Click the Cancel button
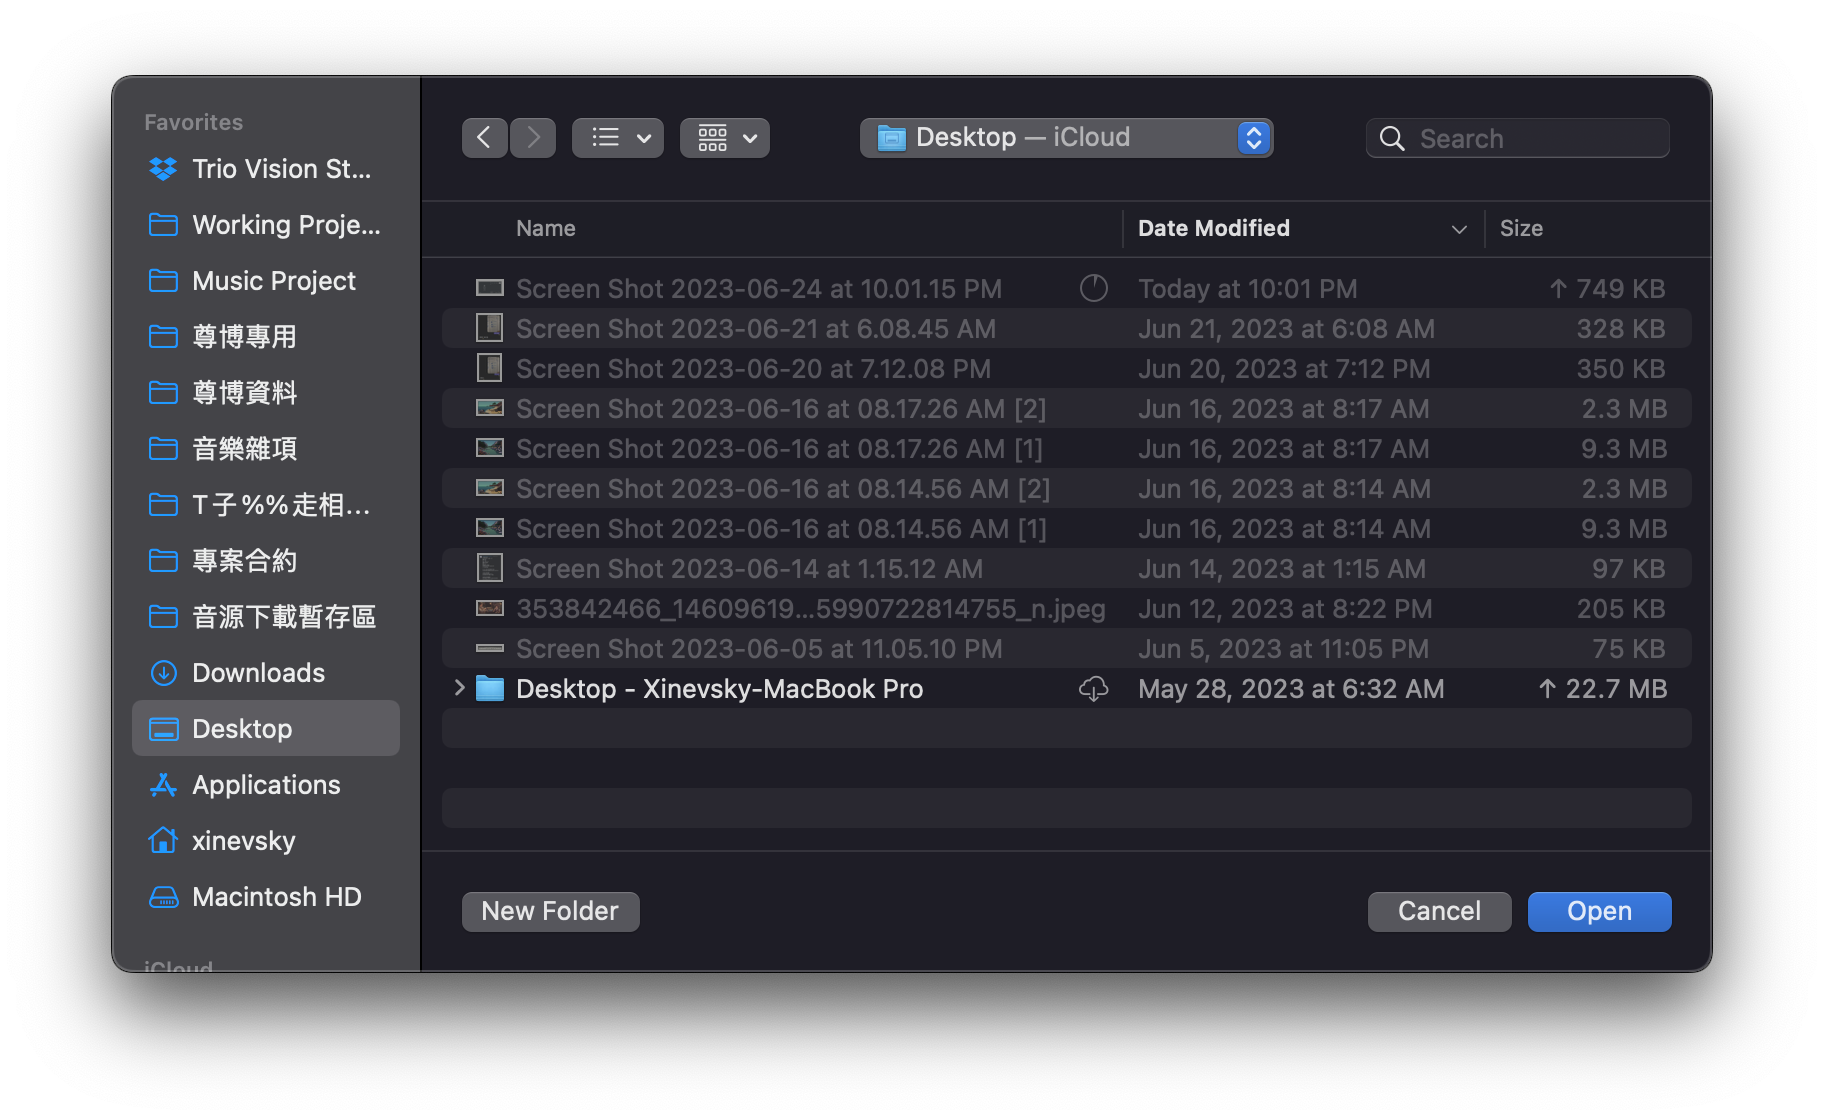Viewport: 1824px width, 1120px height. pos(1439,911)
